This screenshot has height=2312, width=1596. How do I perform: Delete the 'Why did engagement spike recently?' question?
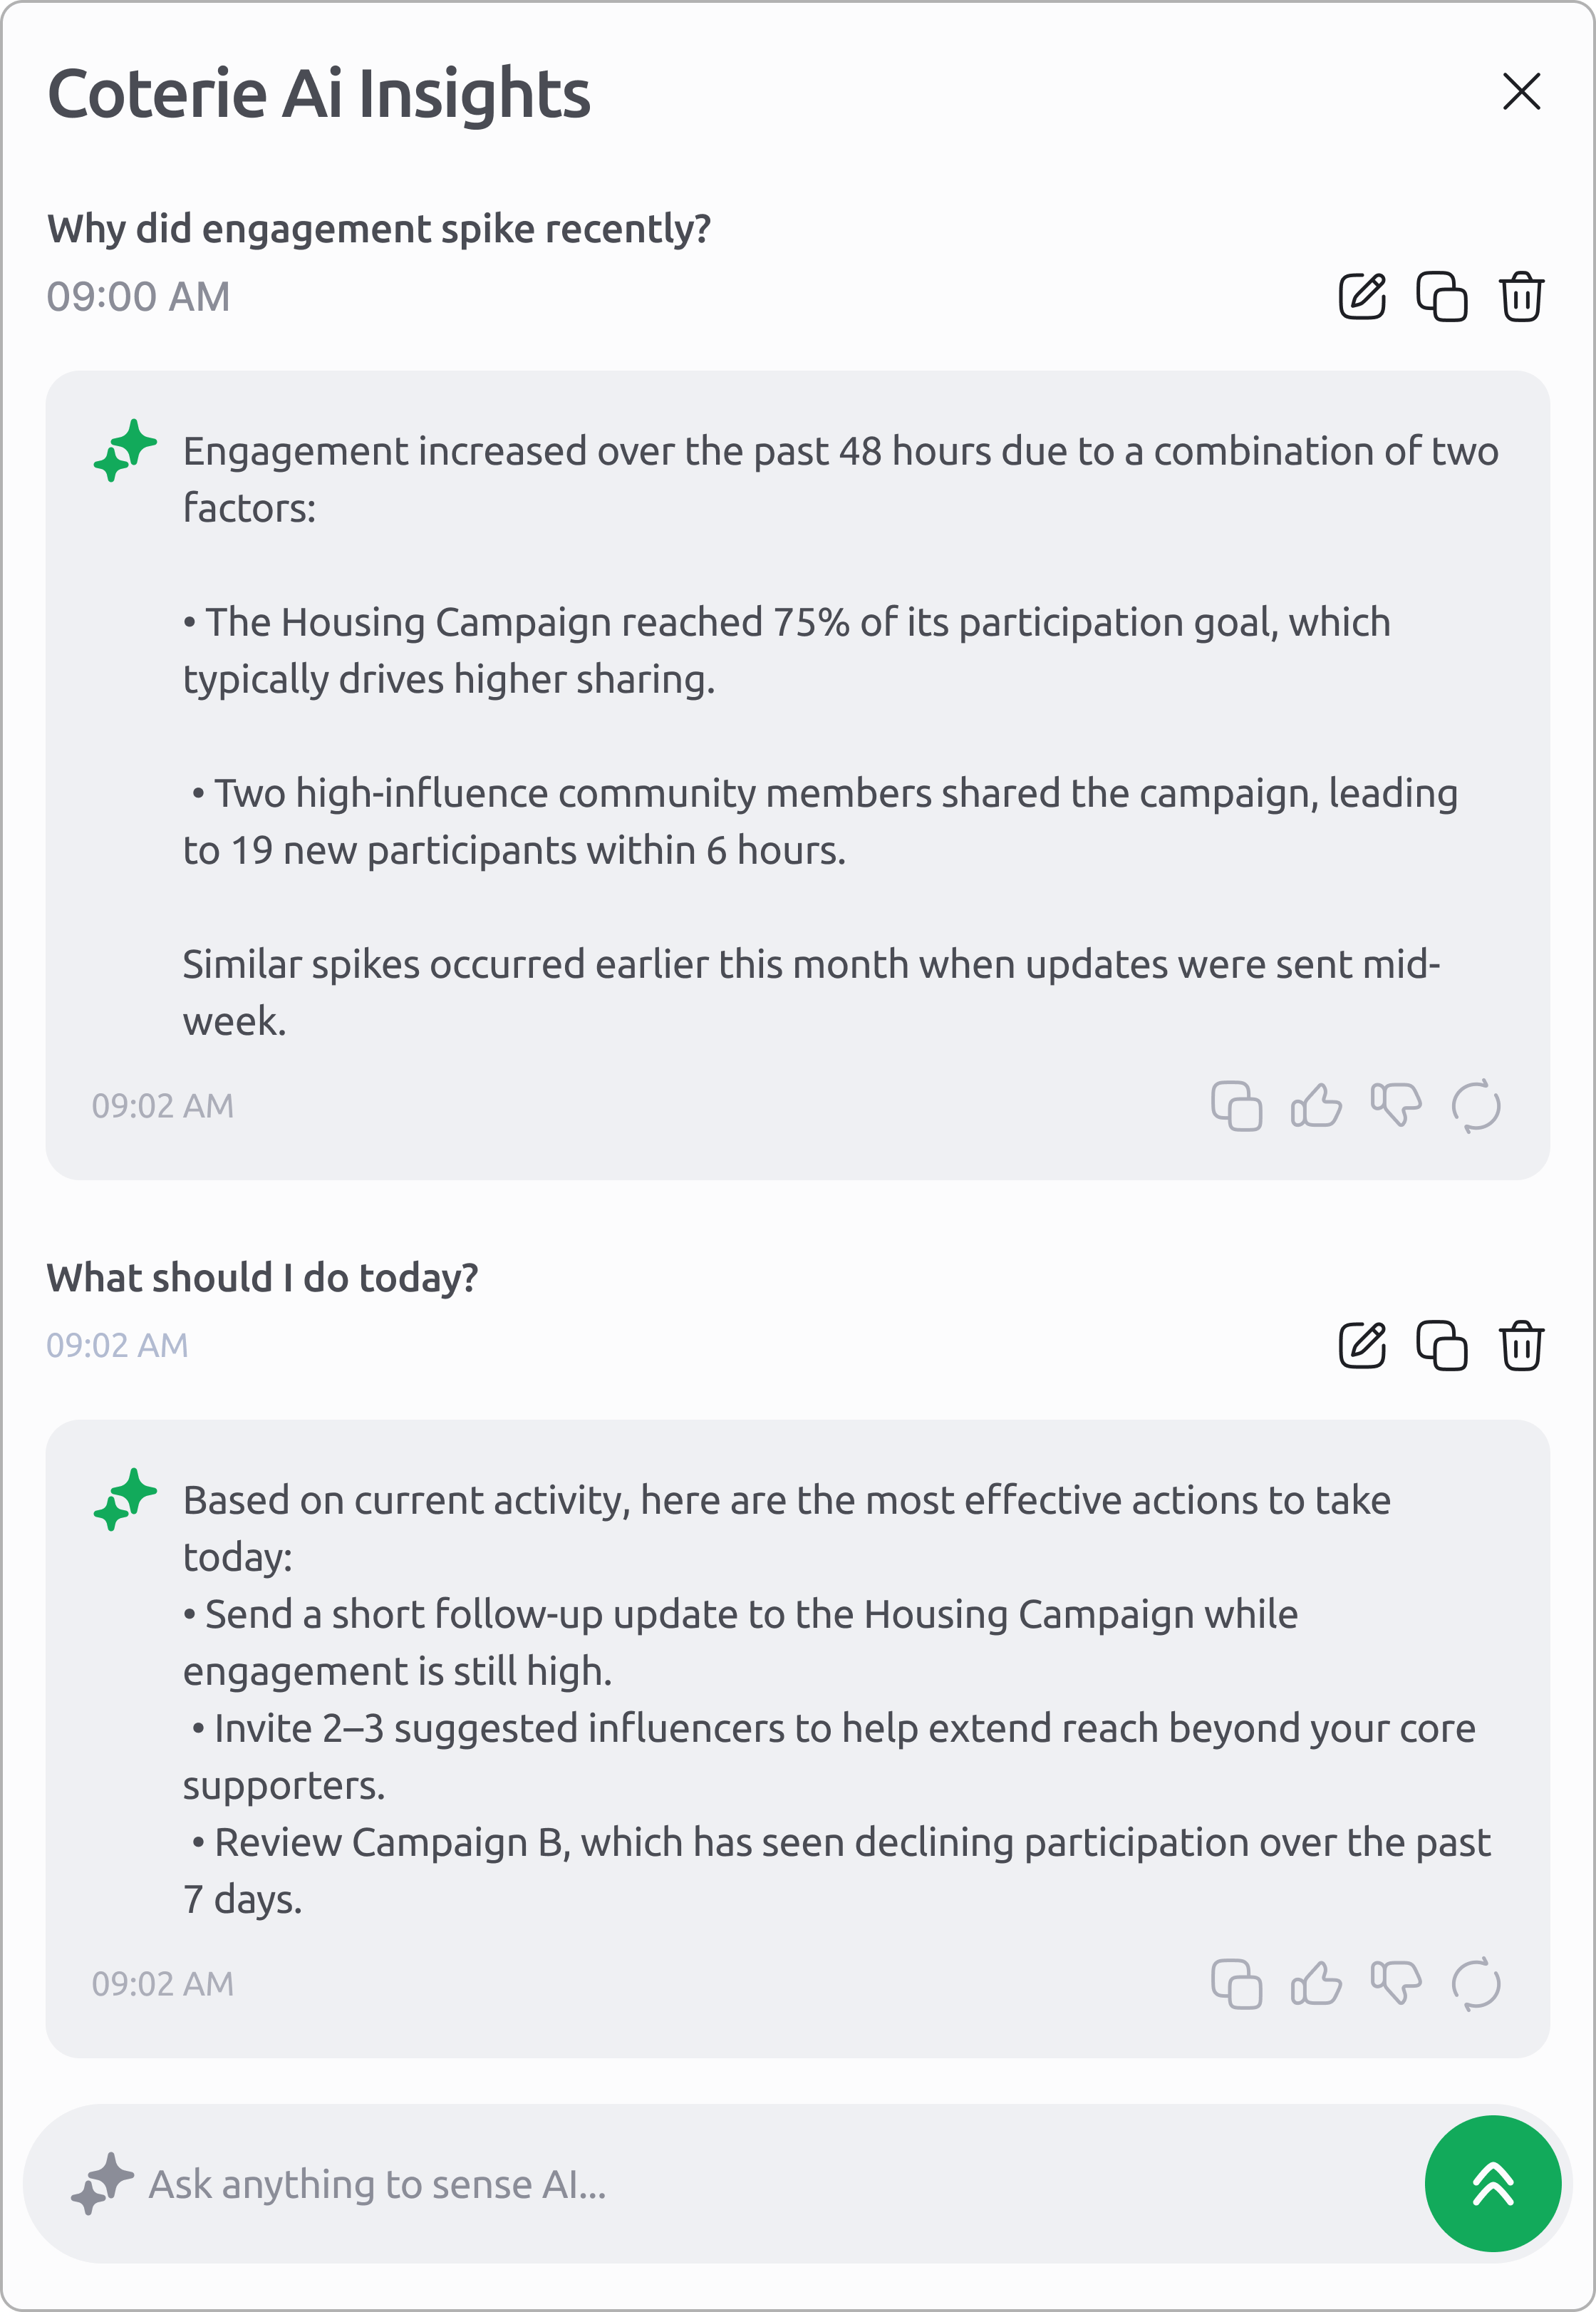coord(1521,296)
